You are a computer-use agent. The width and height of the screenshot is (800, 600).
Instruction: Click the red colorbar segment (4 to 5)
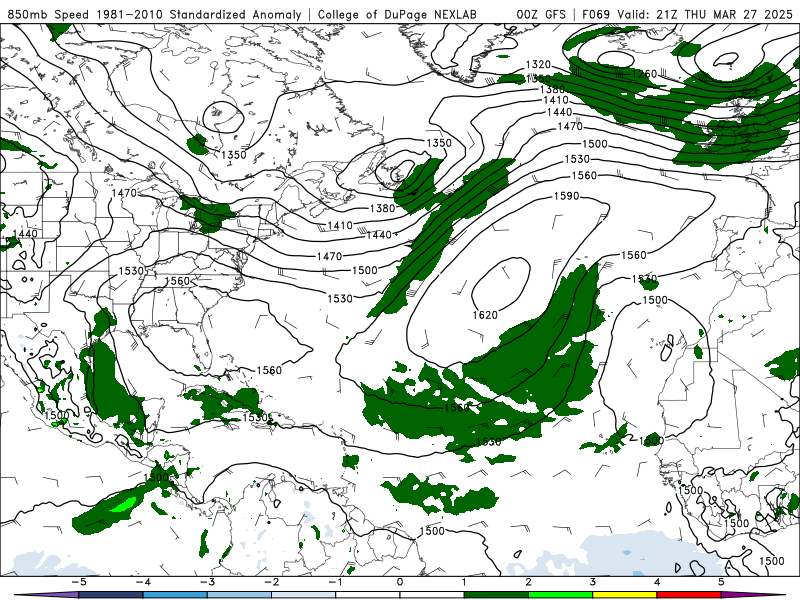(x=689, y=595)
